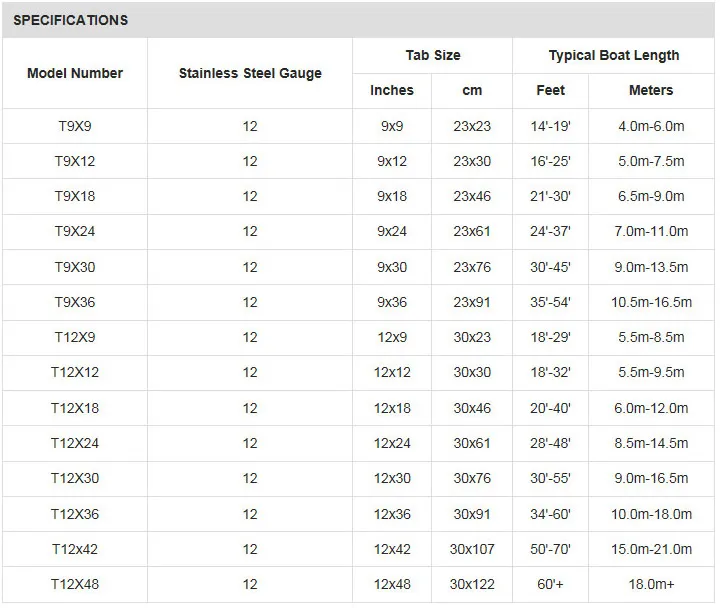Click the Typical Boat Length header
The width and height of the screenshot is (720, 608).
click(613, 55)
